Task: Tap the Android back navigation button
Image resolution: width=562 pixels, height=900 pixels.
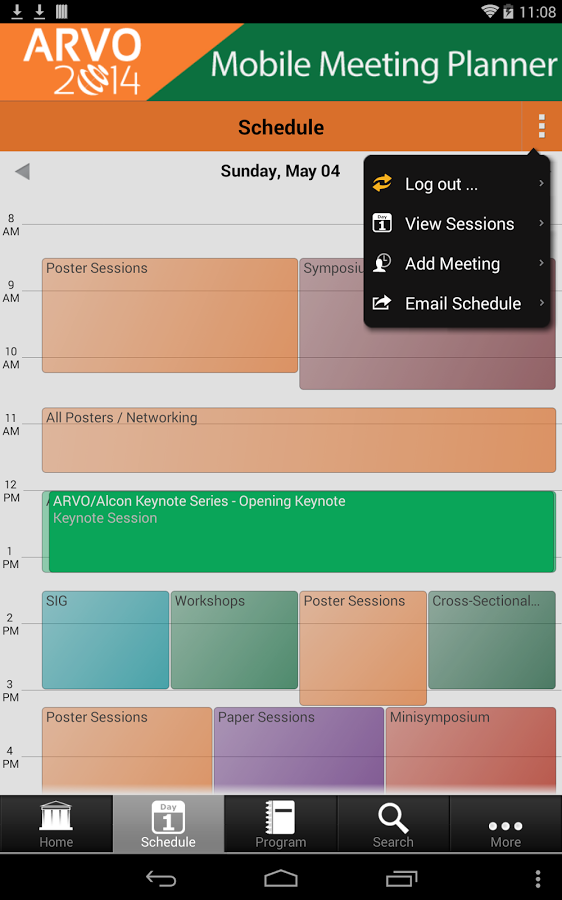Action: tap(161, 878)
